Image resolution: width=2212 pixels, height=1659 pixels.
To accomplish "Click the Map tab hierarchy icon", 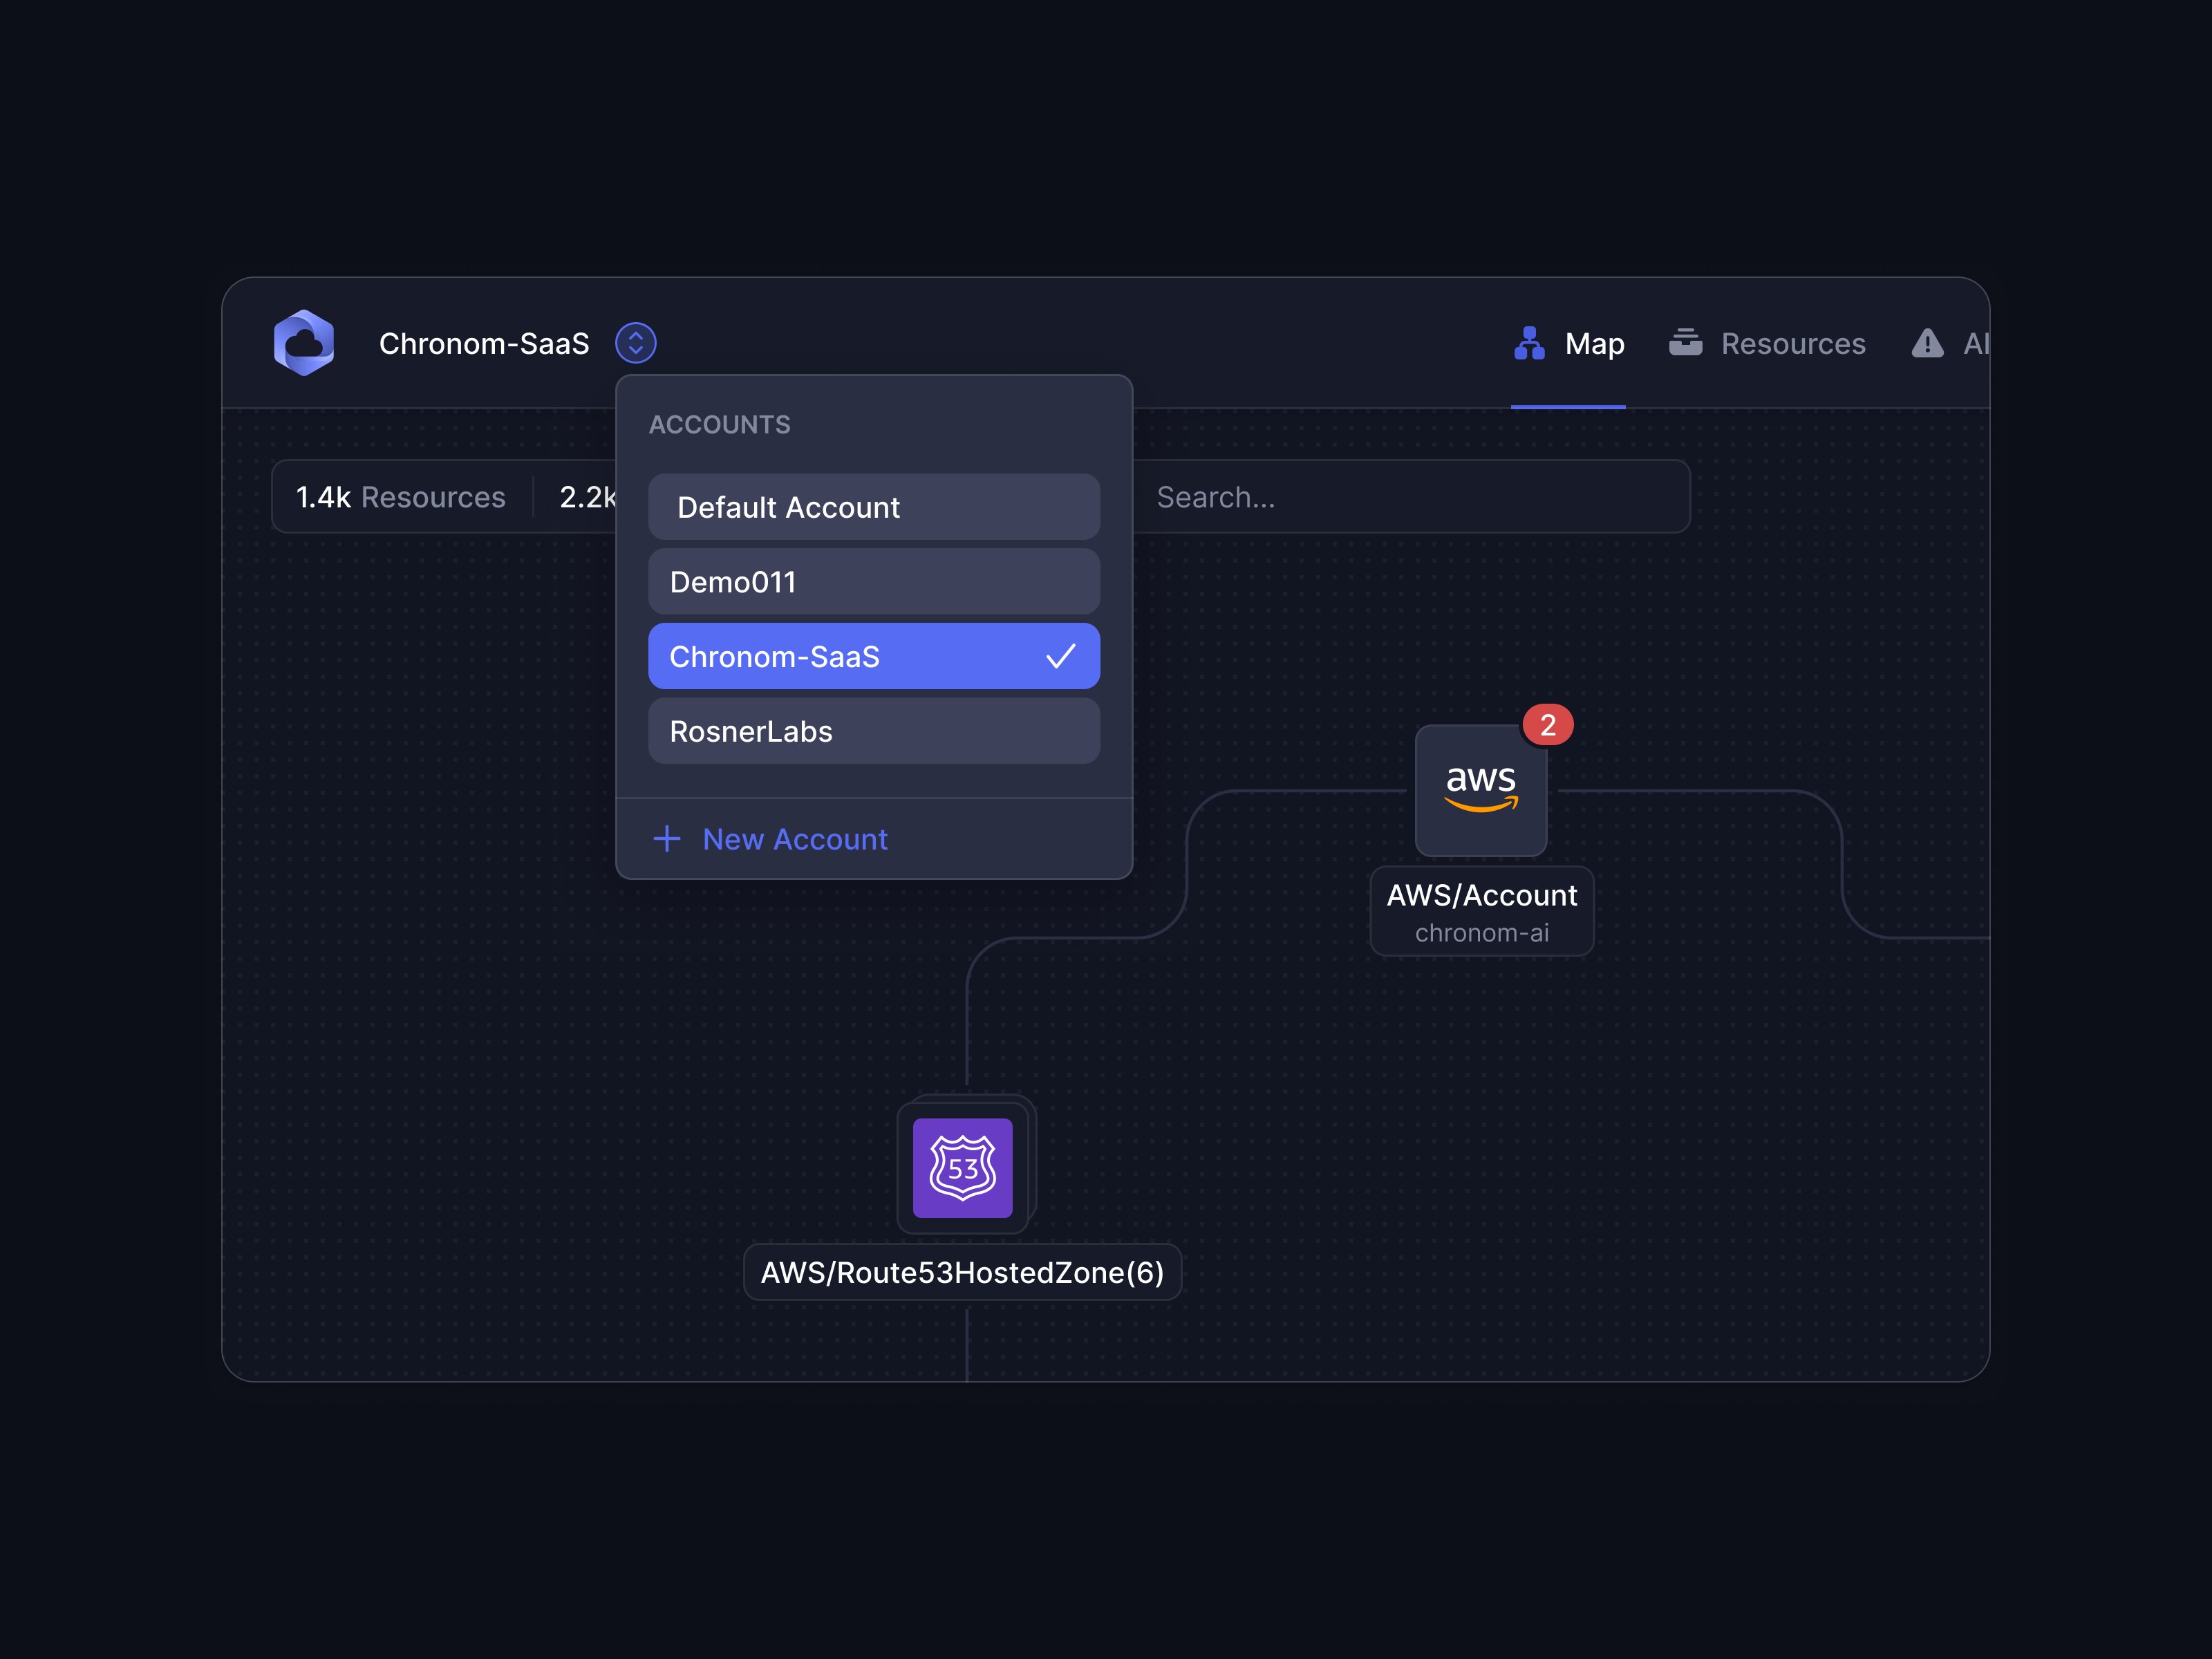I will coord(1529,343).
